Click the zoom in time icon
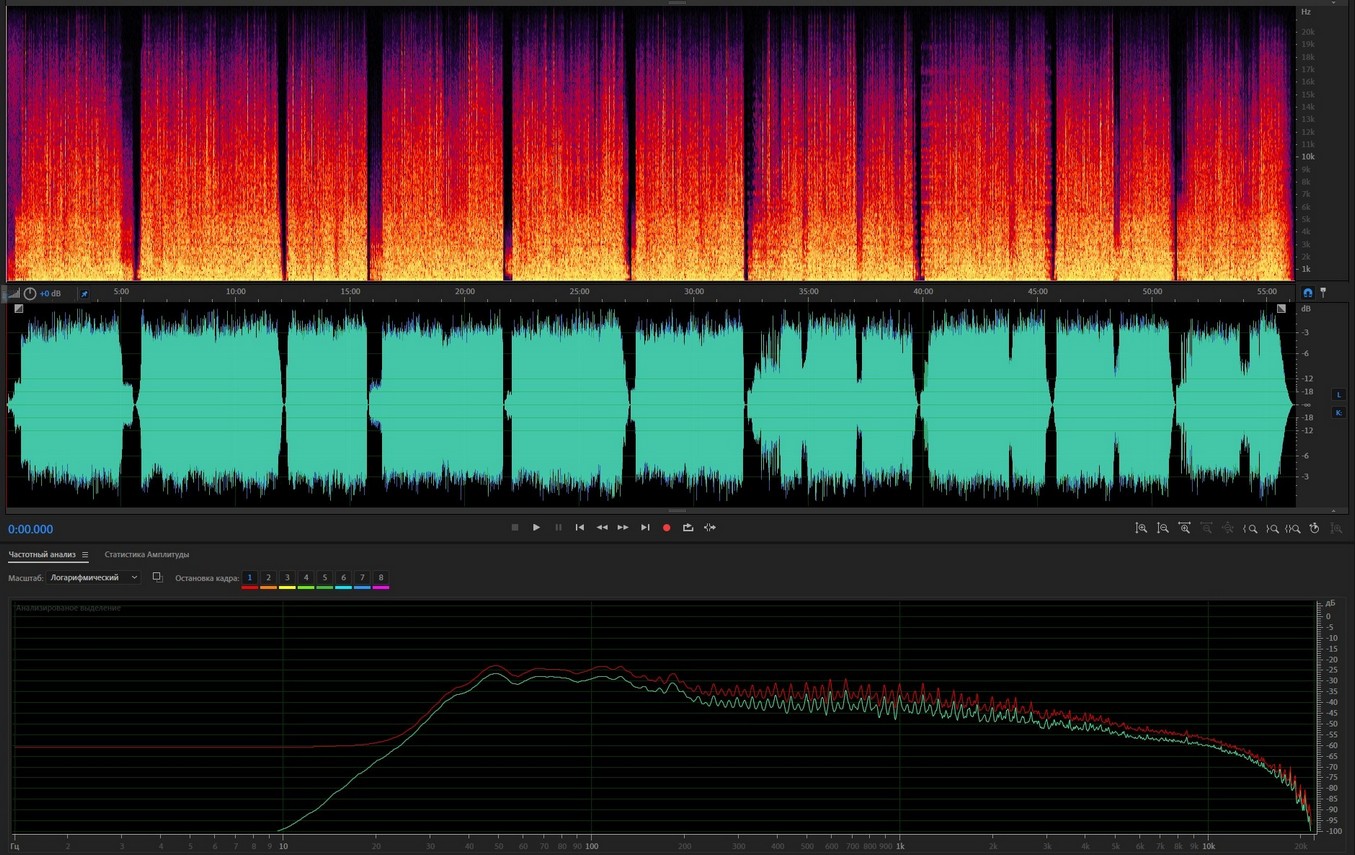Screen dimensions: 1355x855 (1184, 528)
